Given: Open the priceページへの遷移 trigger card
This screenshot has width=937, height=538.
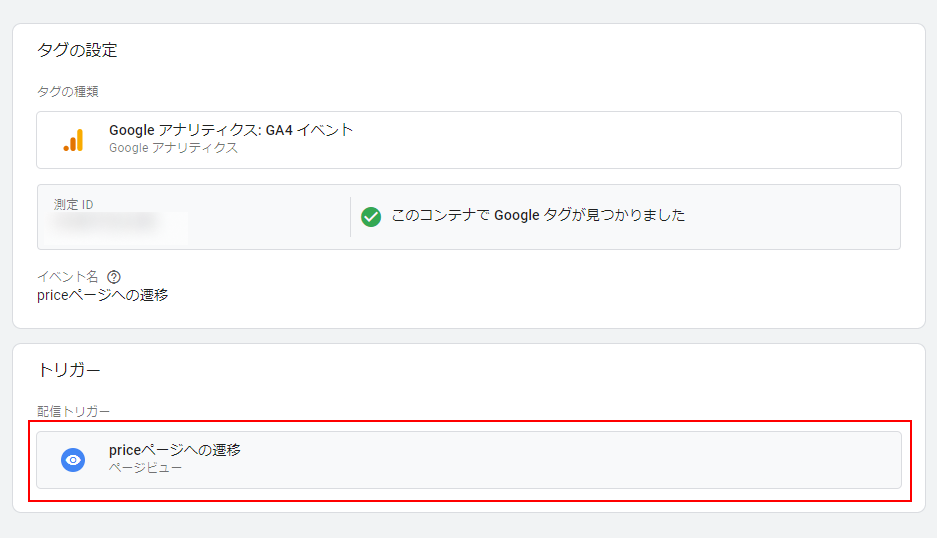Looking at the screenshot, I should [x=469, y=460].
